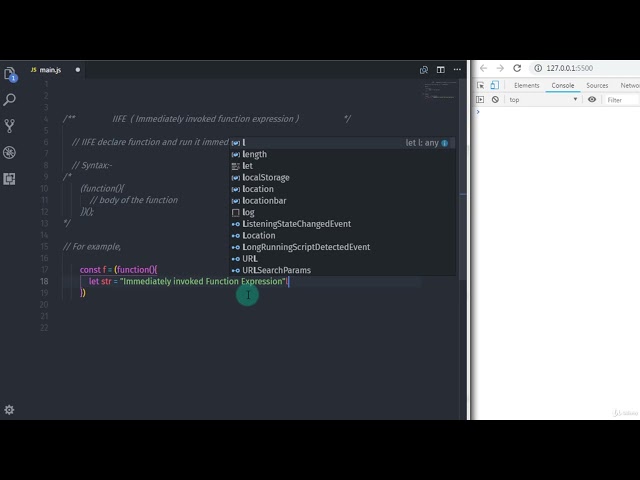Select 'ListeningStateChangedEvent' suggestion
The image size is (640, 480).
[x=342, y=224]
